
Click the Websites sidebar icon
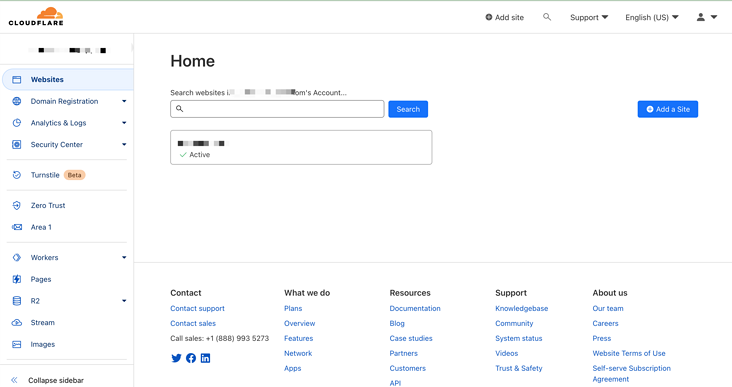point(17,79)
